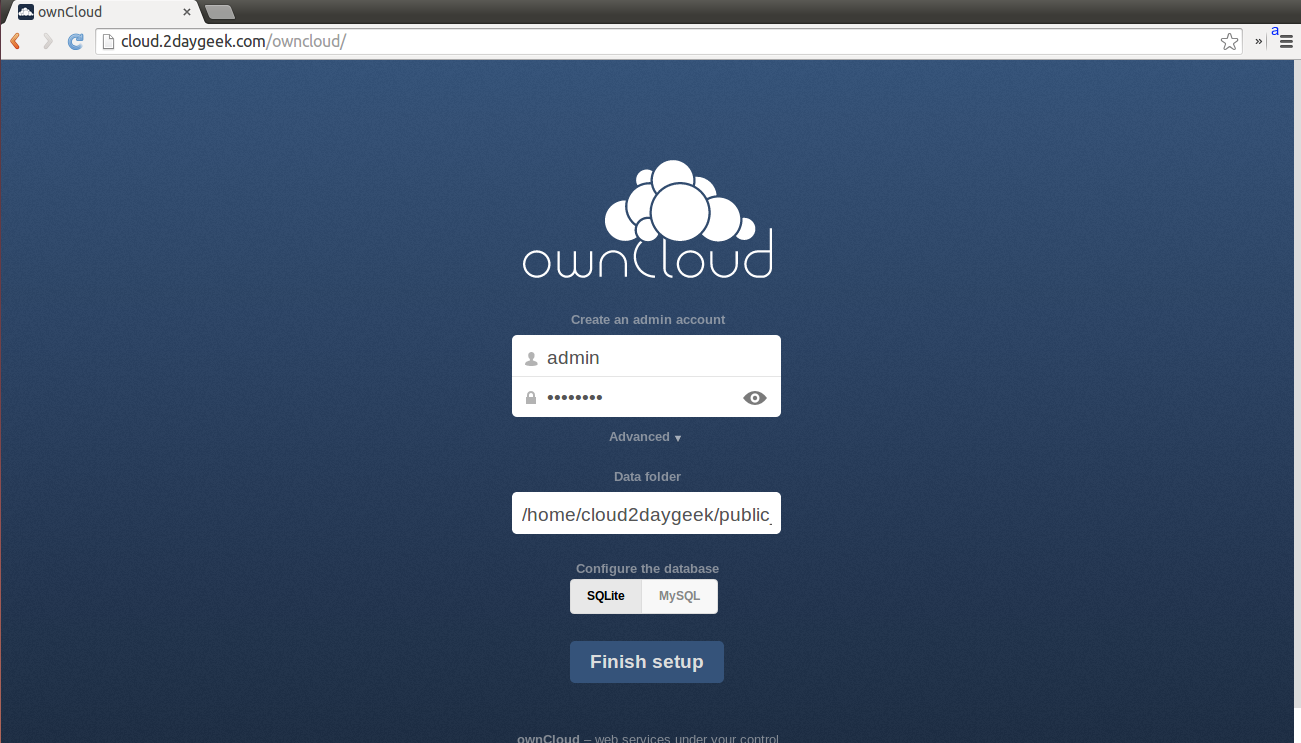
Task: Focus the admin username field
Action: [x=646, y=356]
